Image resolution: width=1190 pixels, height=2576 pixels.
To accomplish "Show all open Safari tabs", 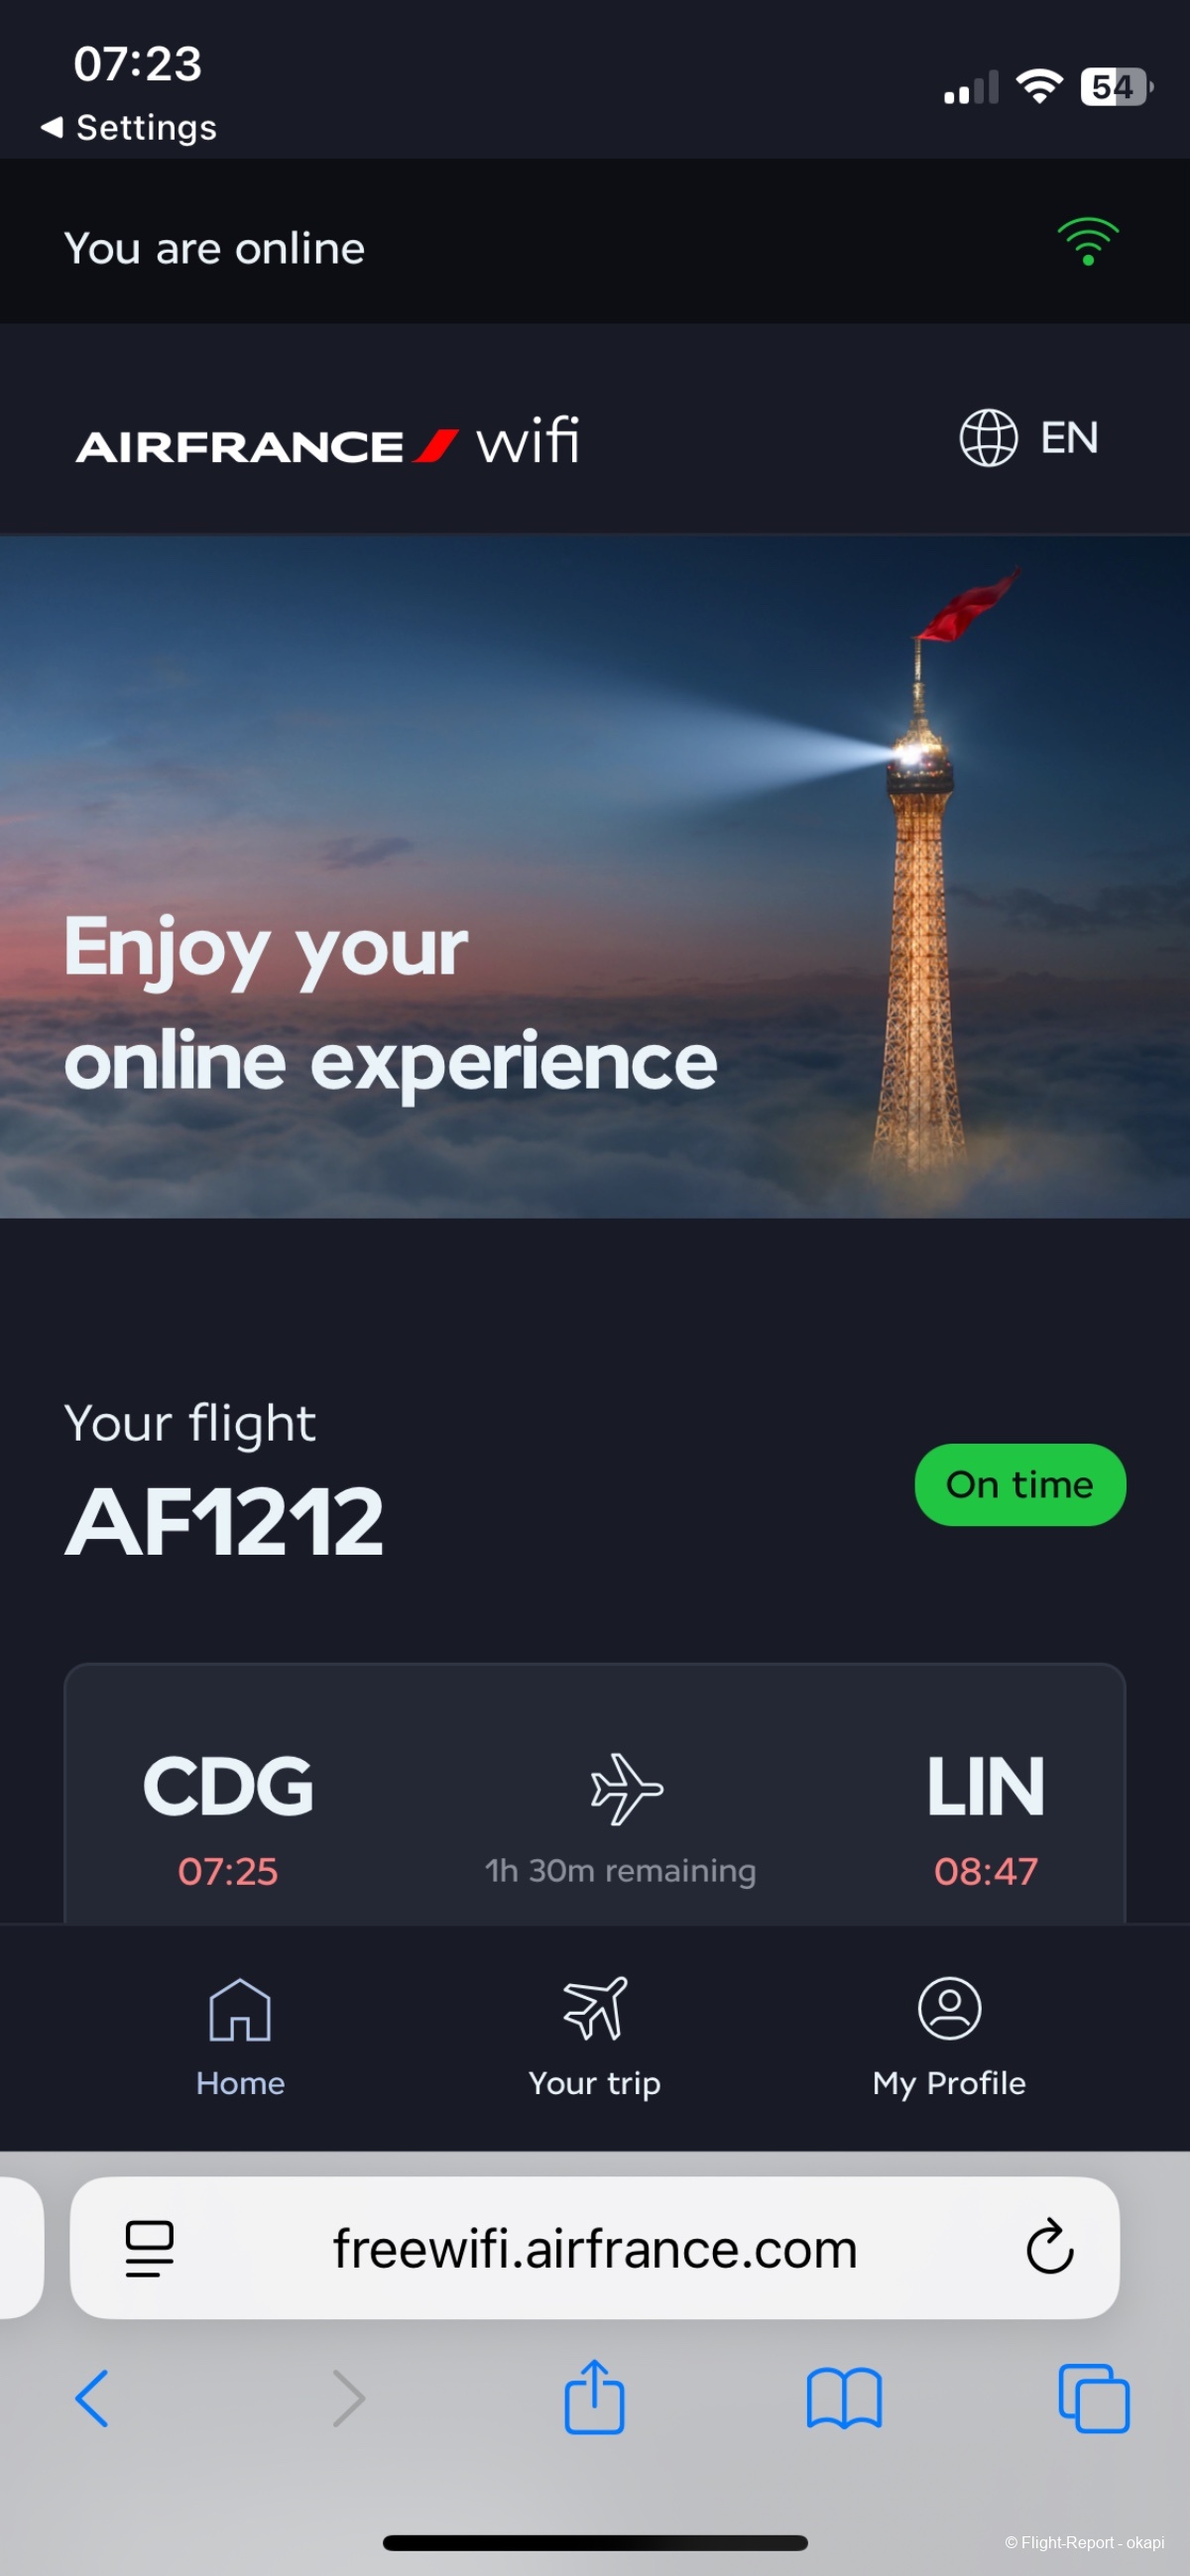I will [1094, 2398].
